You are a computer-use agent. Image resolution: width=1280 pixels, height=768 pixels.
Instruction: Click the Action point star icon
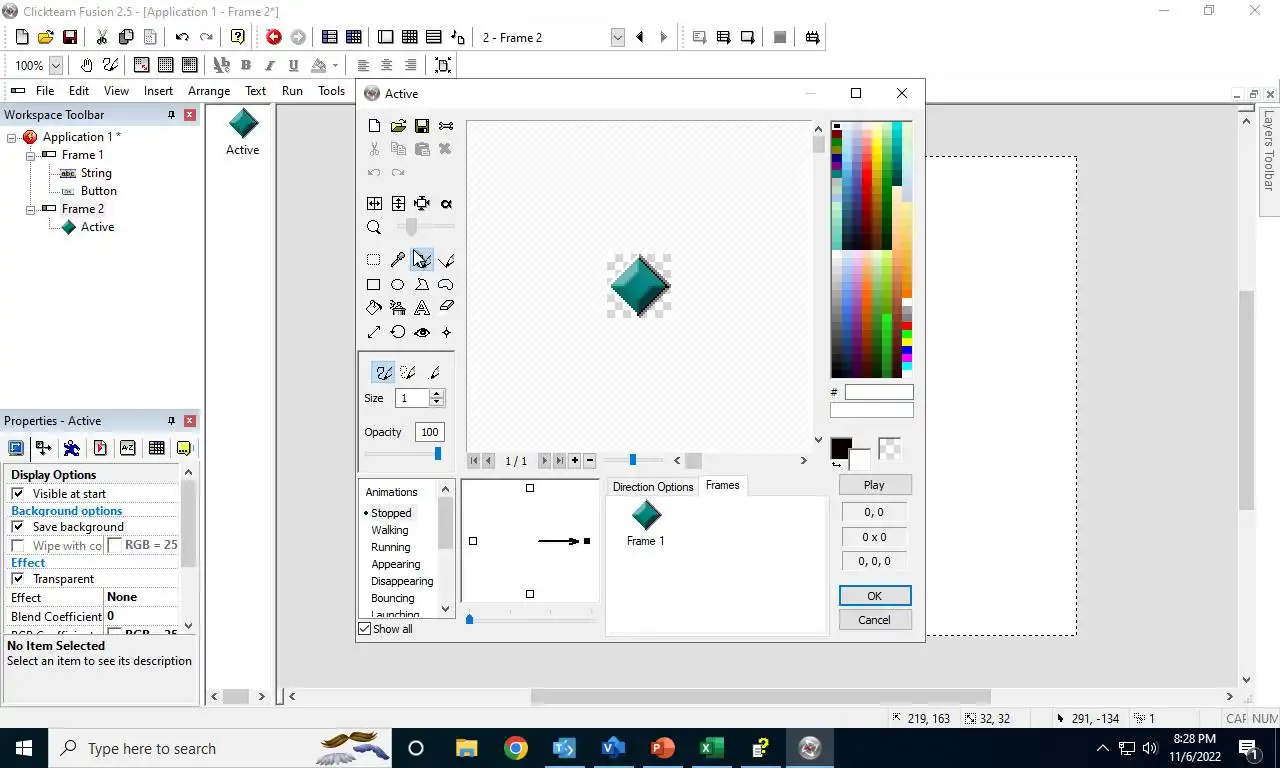click(446, 332)
